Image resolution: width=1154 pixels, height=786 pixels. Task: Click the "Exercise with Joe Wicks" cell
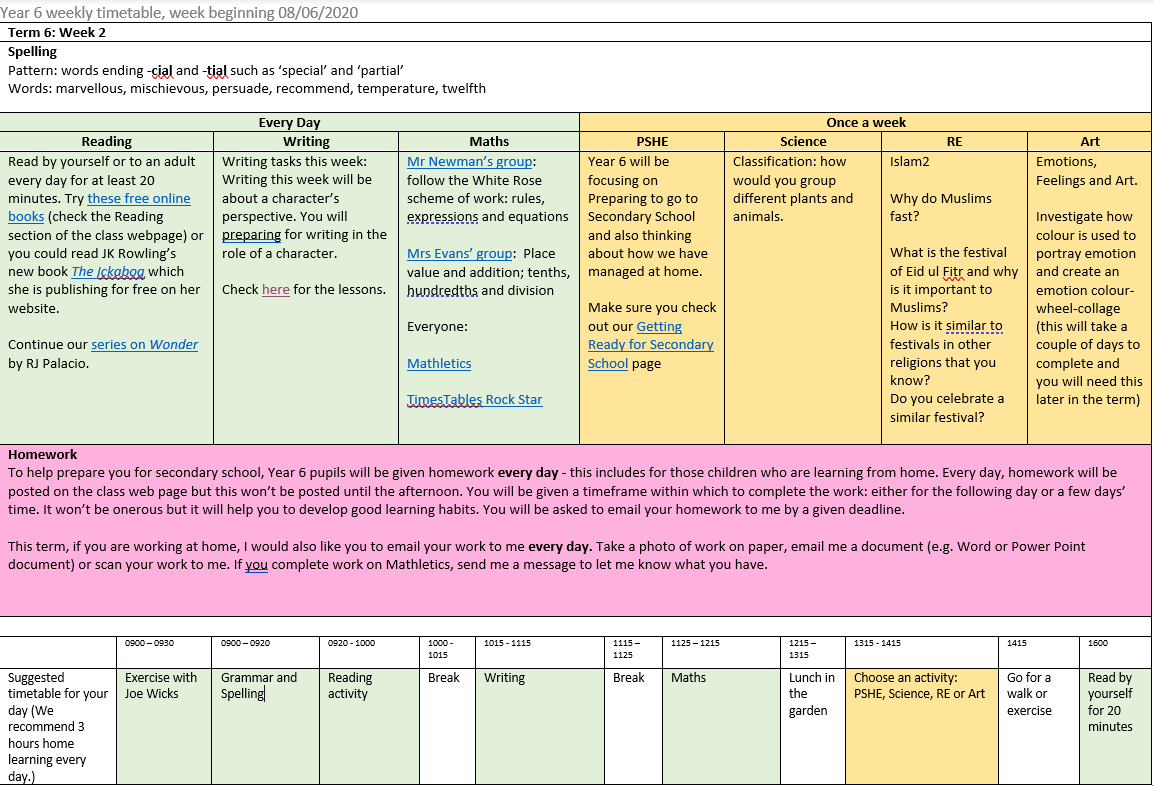161,685
